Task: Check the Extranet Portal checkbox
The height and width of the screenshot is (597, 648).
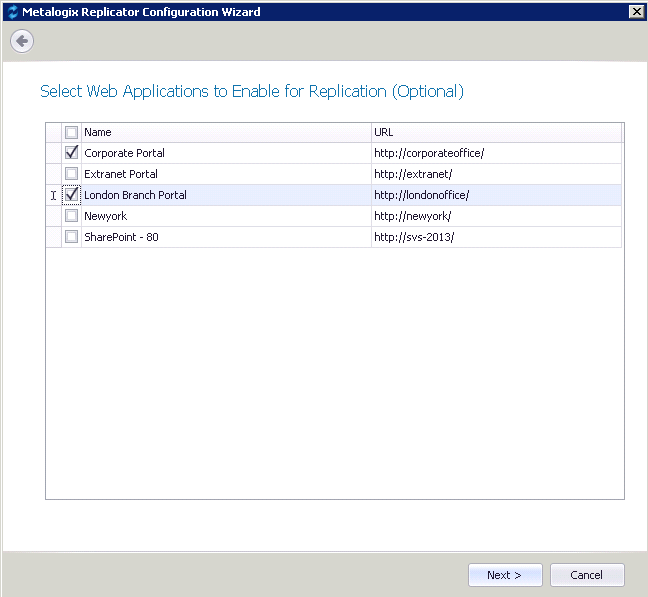Action: tap(71, 174)
